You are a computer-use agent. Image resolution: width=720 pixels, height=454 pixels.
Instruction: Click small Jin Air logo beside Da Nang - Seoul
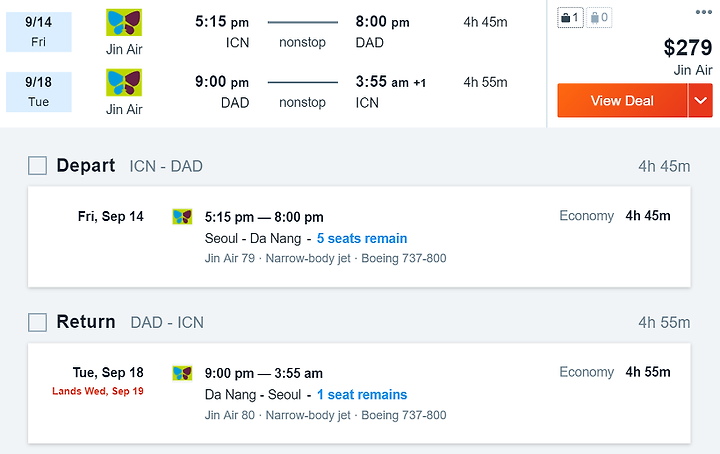pyautogui.click(x=182, y=373)
